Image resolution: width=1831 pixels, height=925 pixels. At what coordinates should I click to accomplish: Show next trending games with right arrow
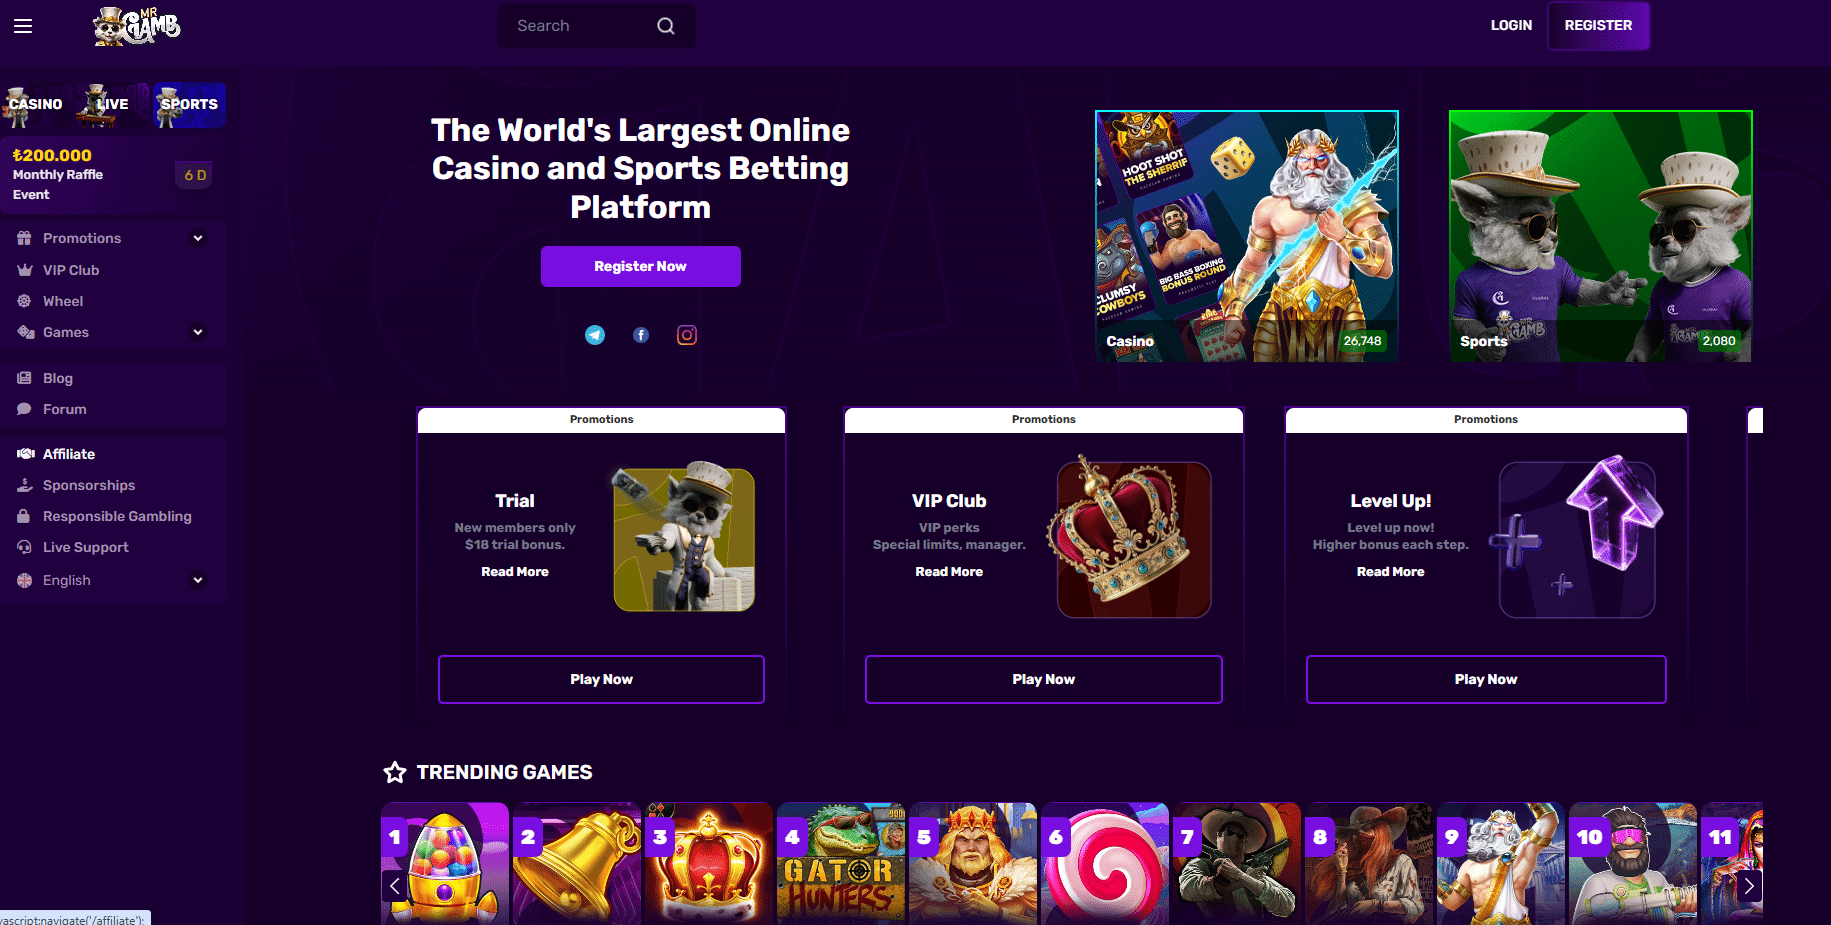(x=1749, y=885)
